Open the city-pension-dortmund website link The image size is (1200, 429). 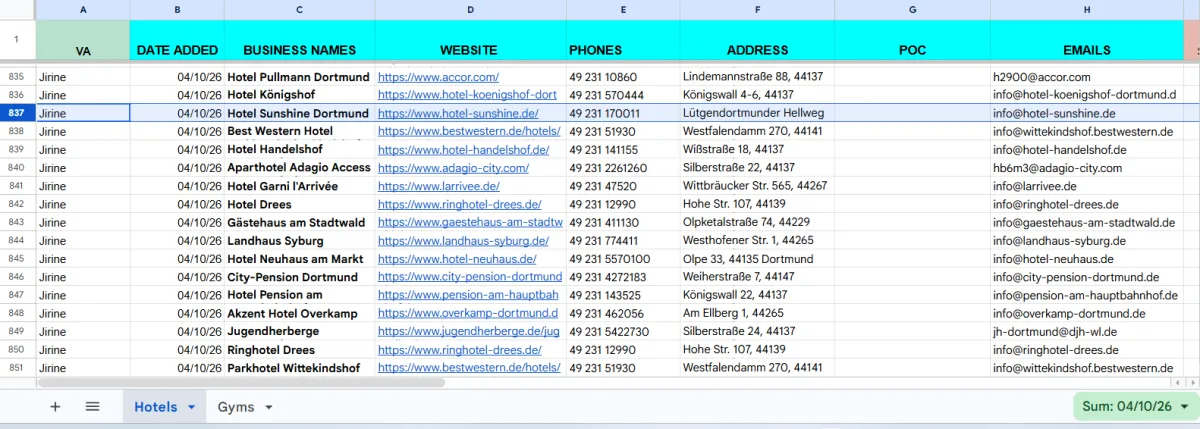470,277
